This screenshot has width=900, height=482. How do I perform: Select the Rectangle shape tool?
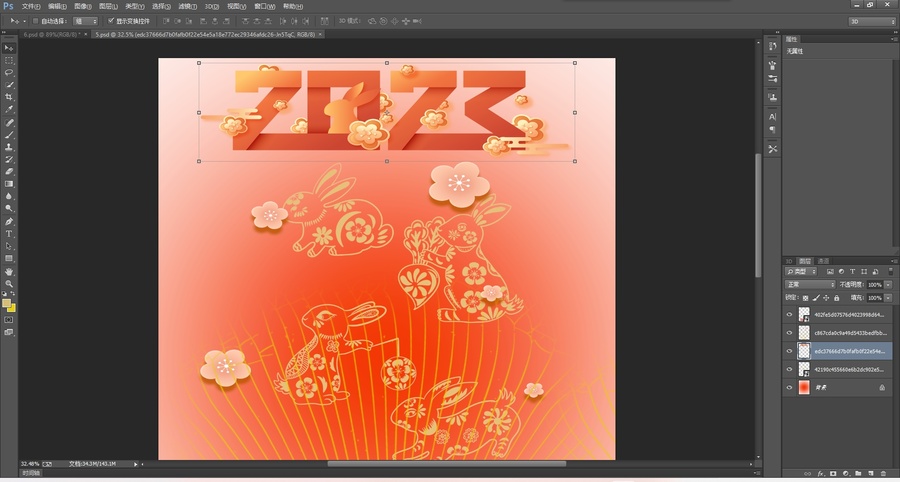9,259
